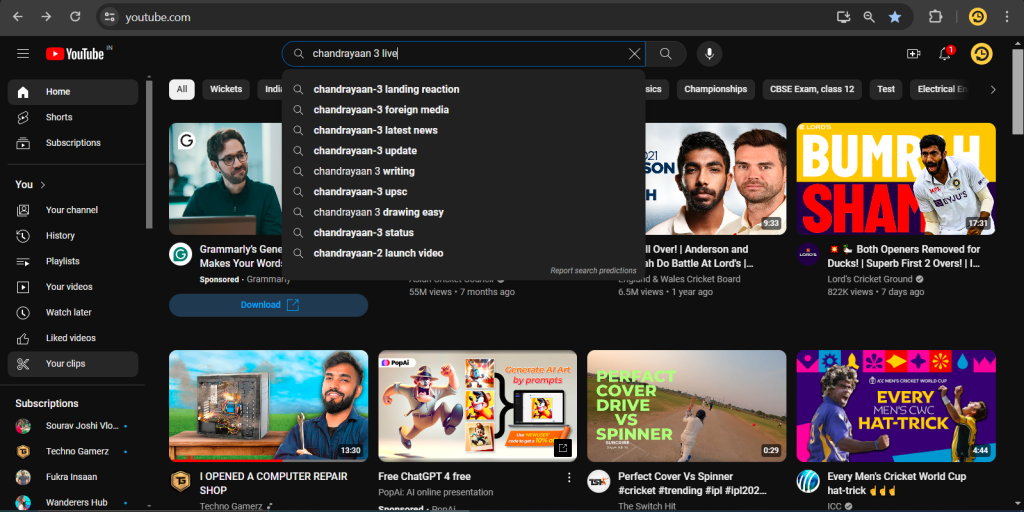The height and width of the screenshot is (512, 1024).
Task: Open YouTube account avatar menu
Action: 981,54
